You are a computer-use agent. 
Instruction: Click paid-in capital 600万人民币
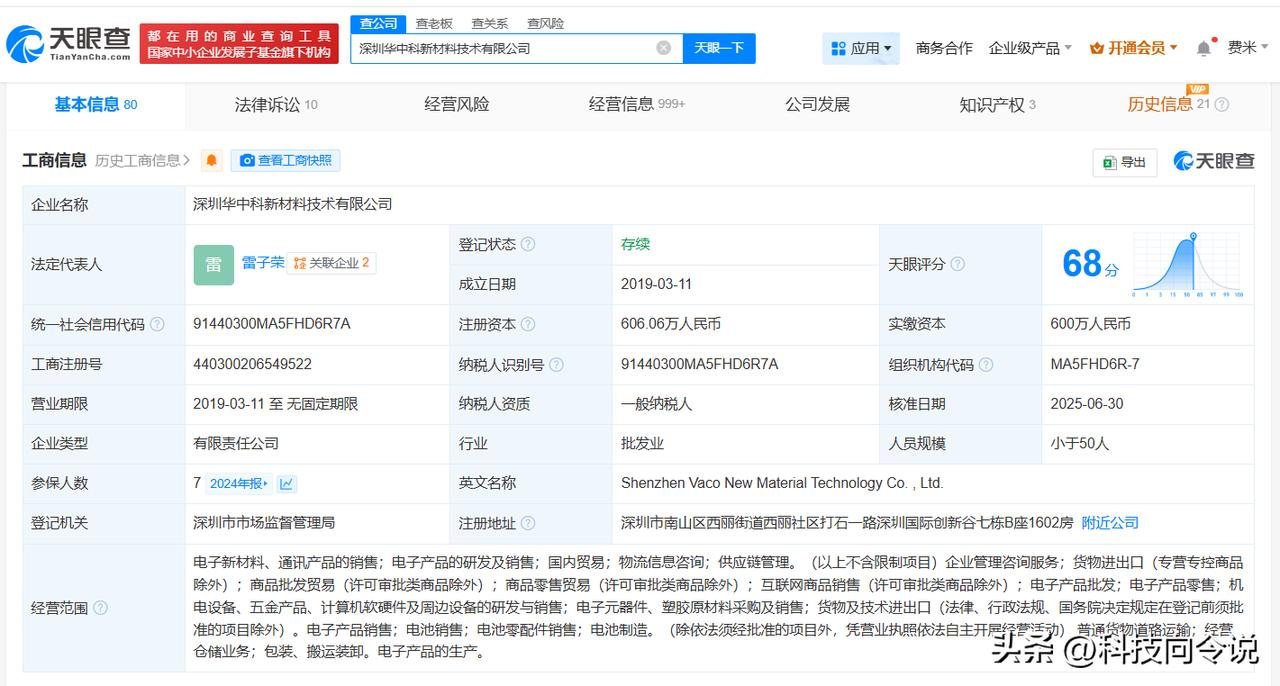(x=1091, y=324)
